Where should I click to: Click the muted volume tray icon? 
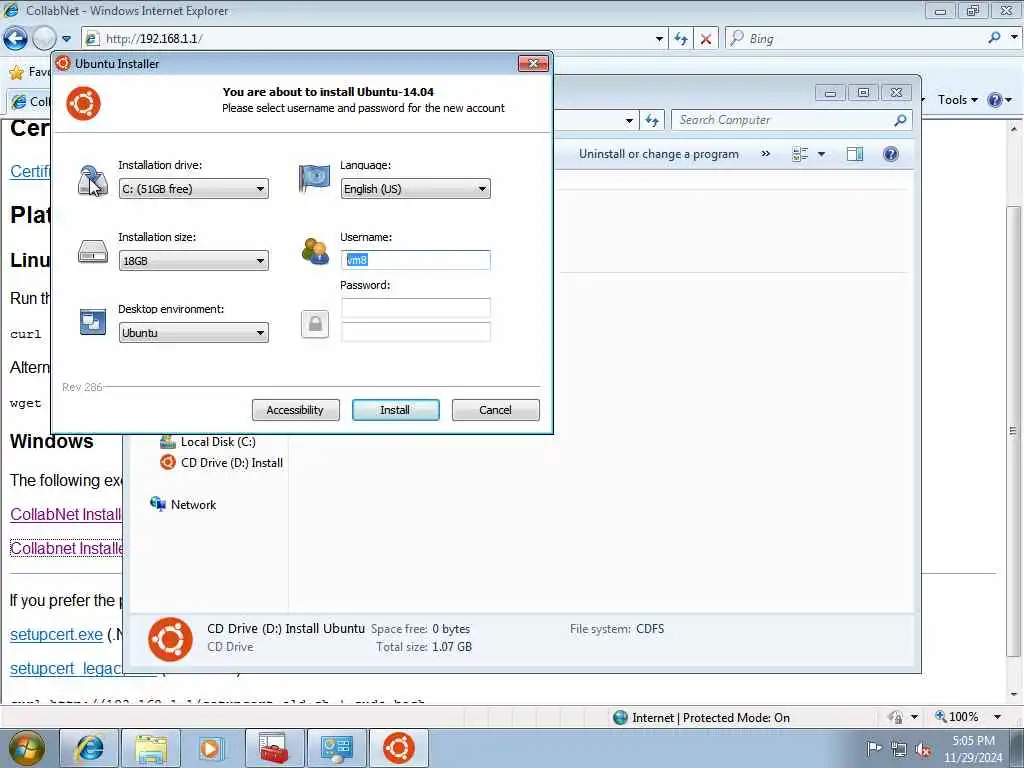click(923, 749)
